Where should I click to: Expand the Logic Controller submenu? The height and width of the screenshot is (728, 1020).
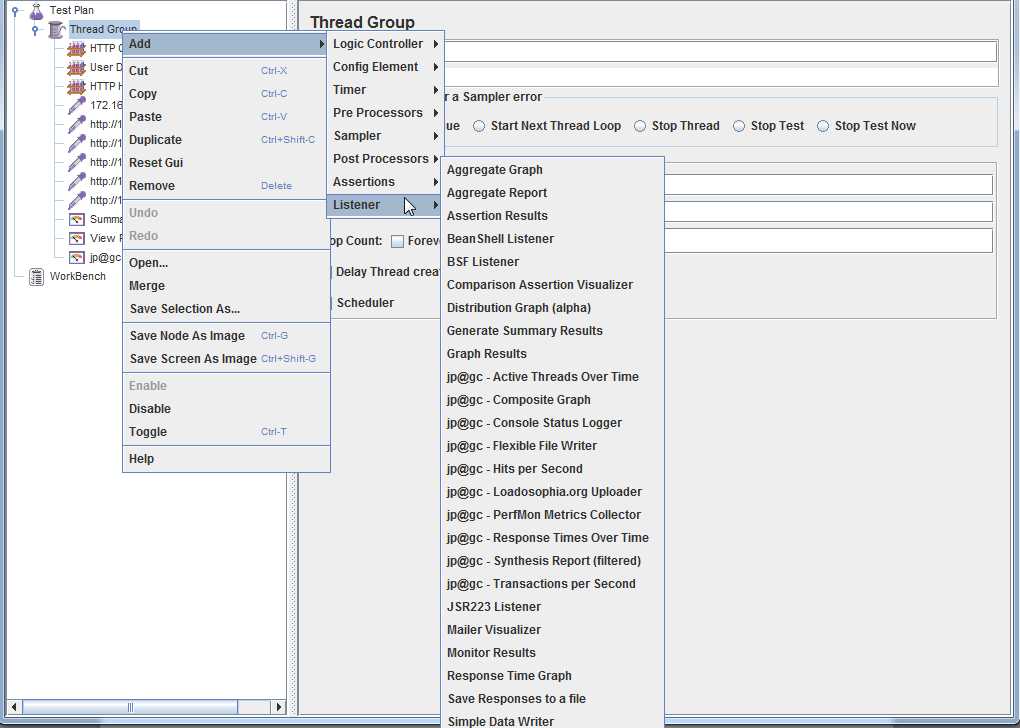[385, 44]
